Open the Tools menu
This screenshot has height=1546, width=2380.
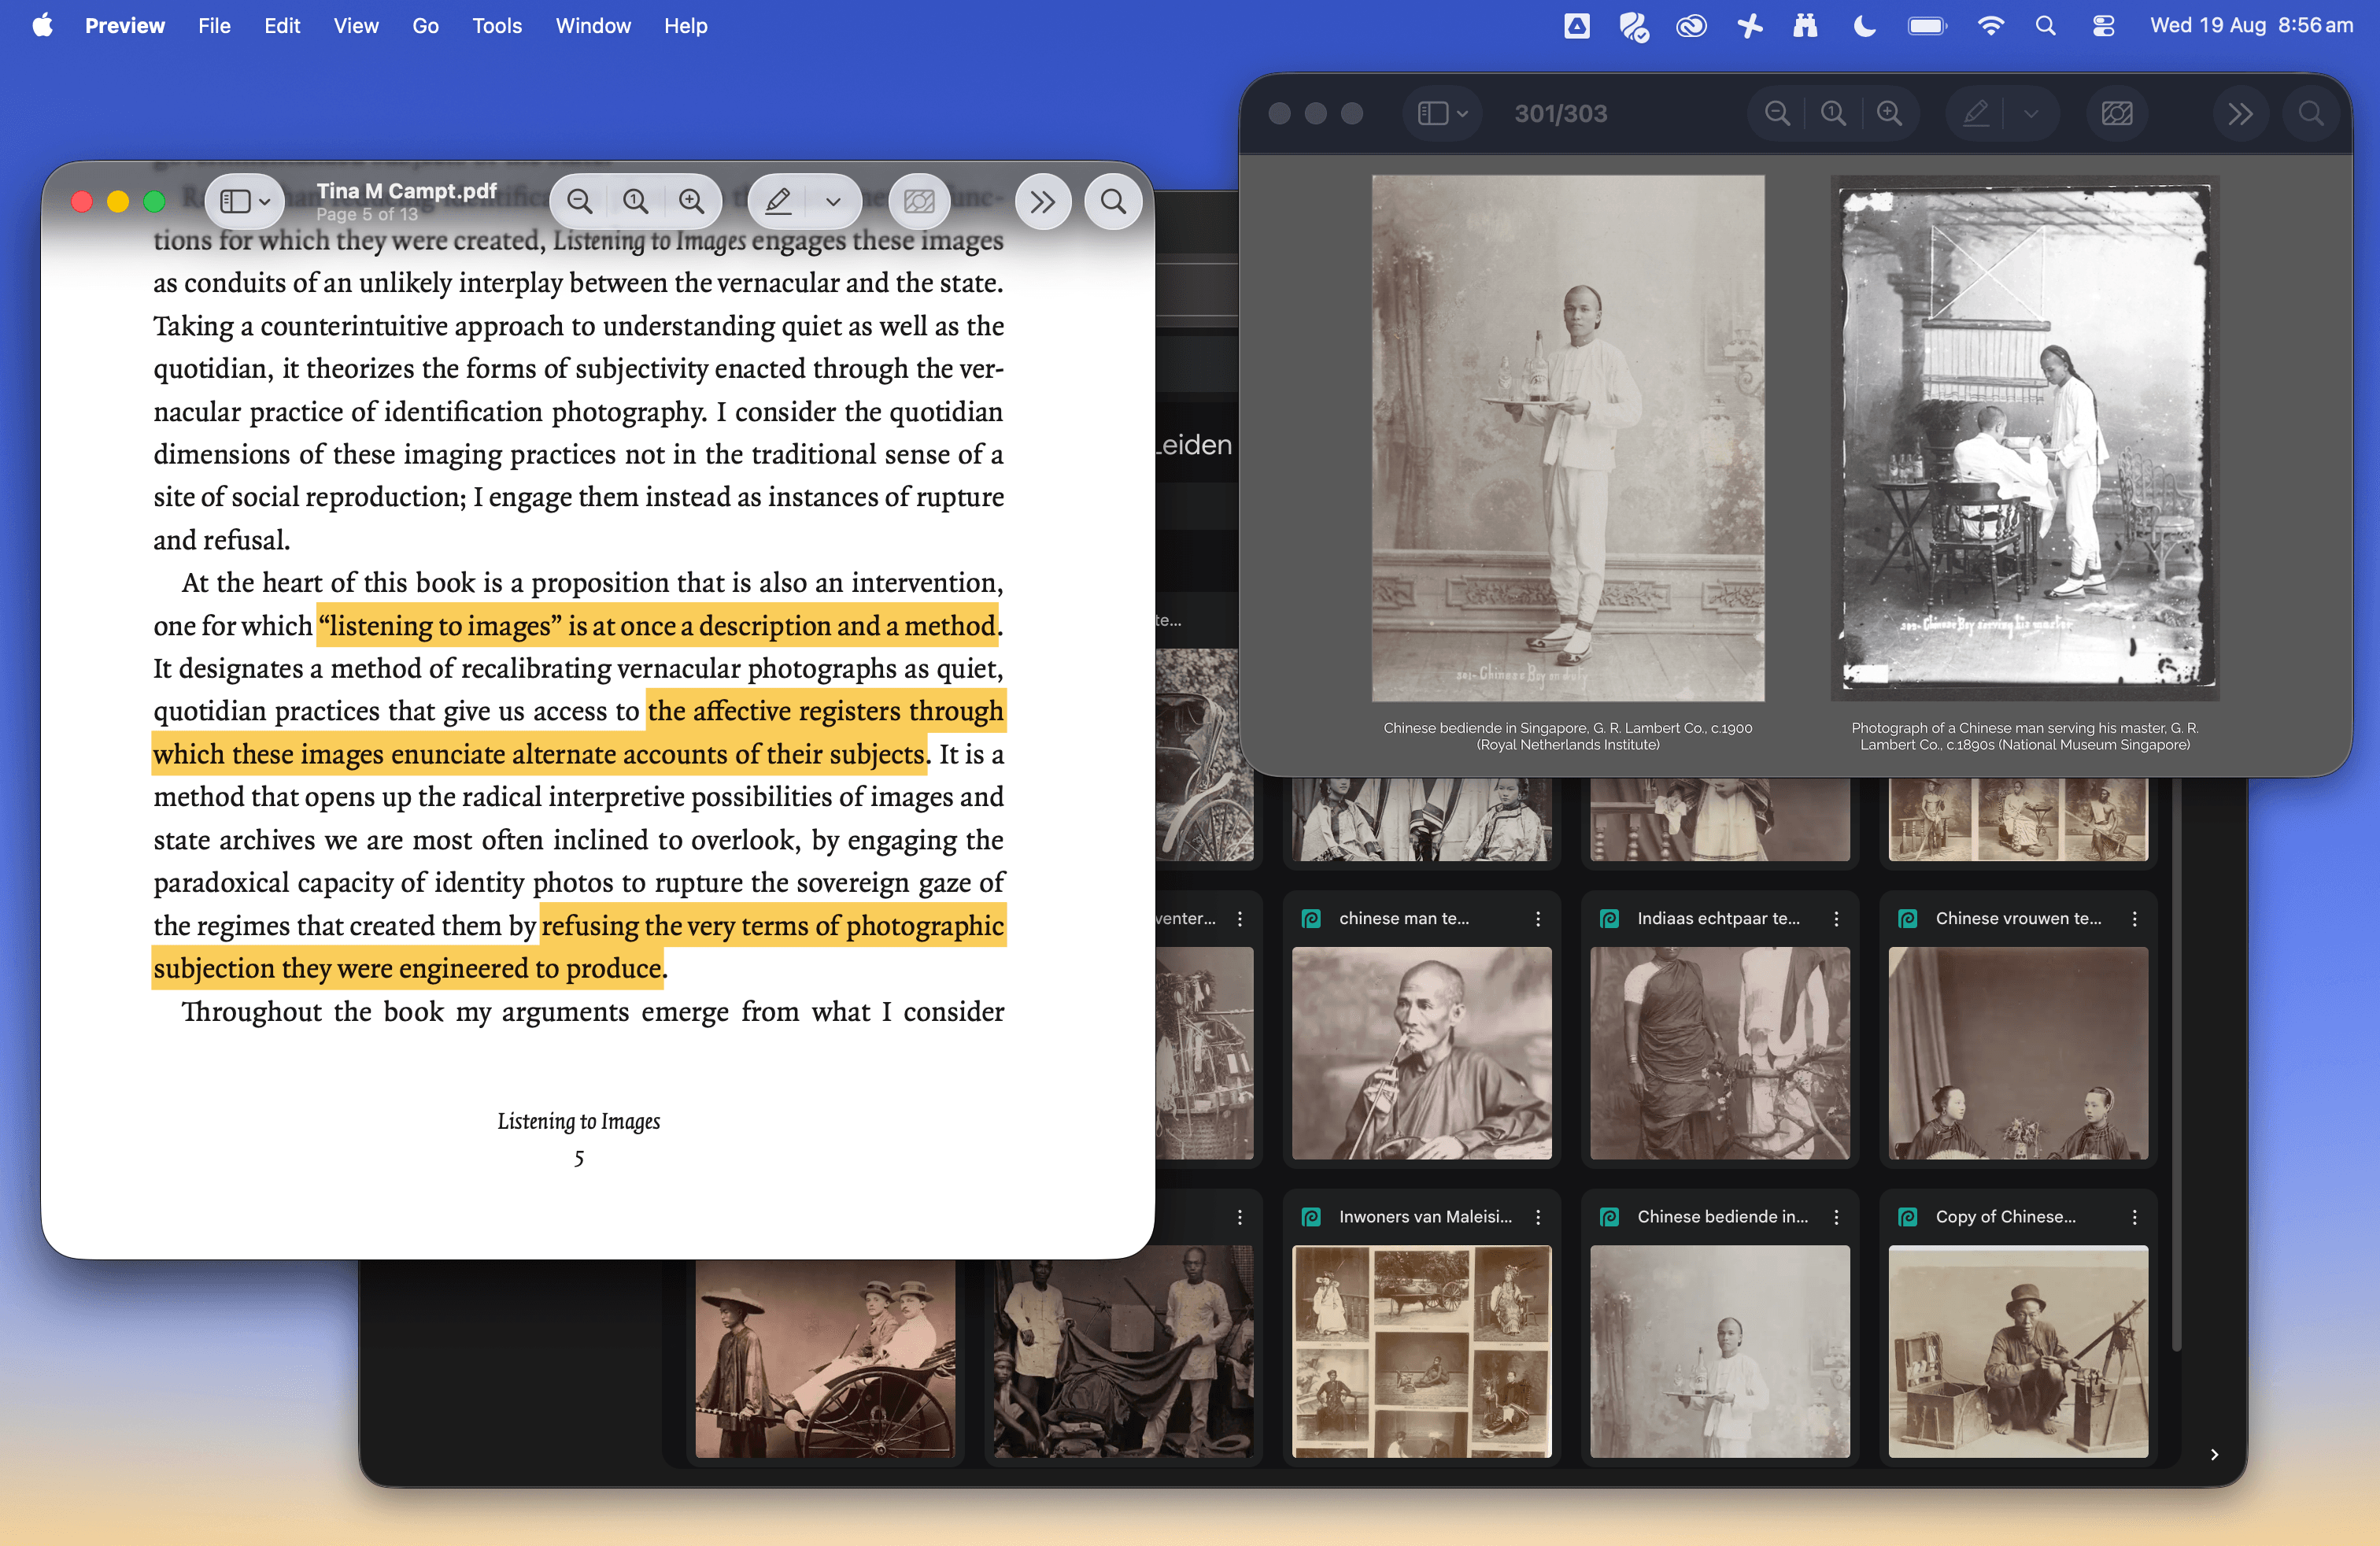tap(497, 26)
